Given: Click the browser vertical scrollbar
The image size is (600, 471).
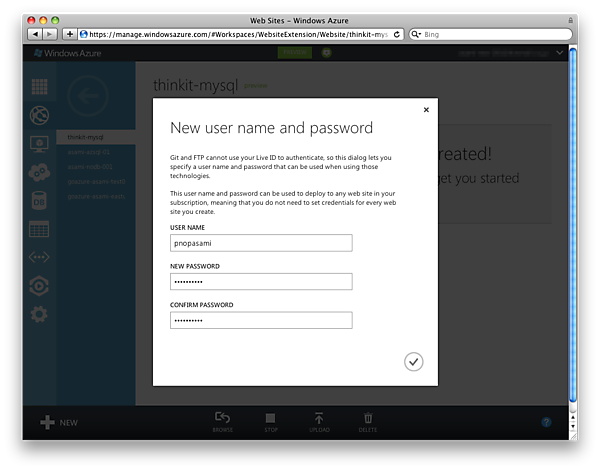Looking at the screenshot, I should (x=573, y=226).
